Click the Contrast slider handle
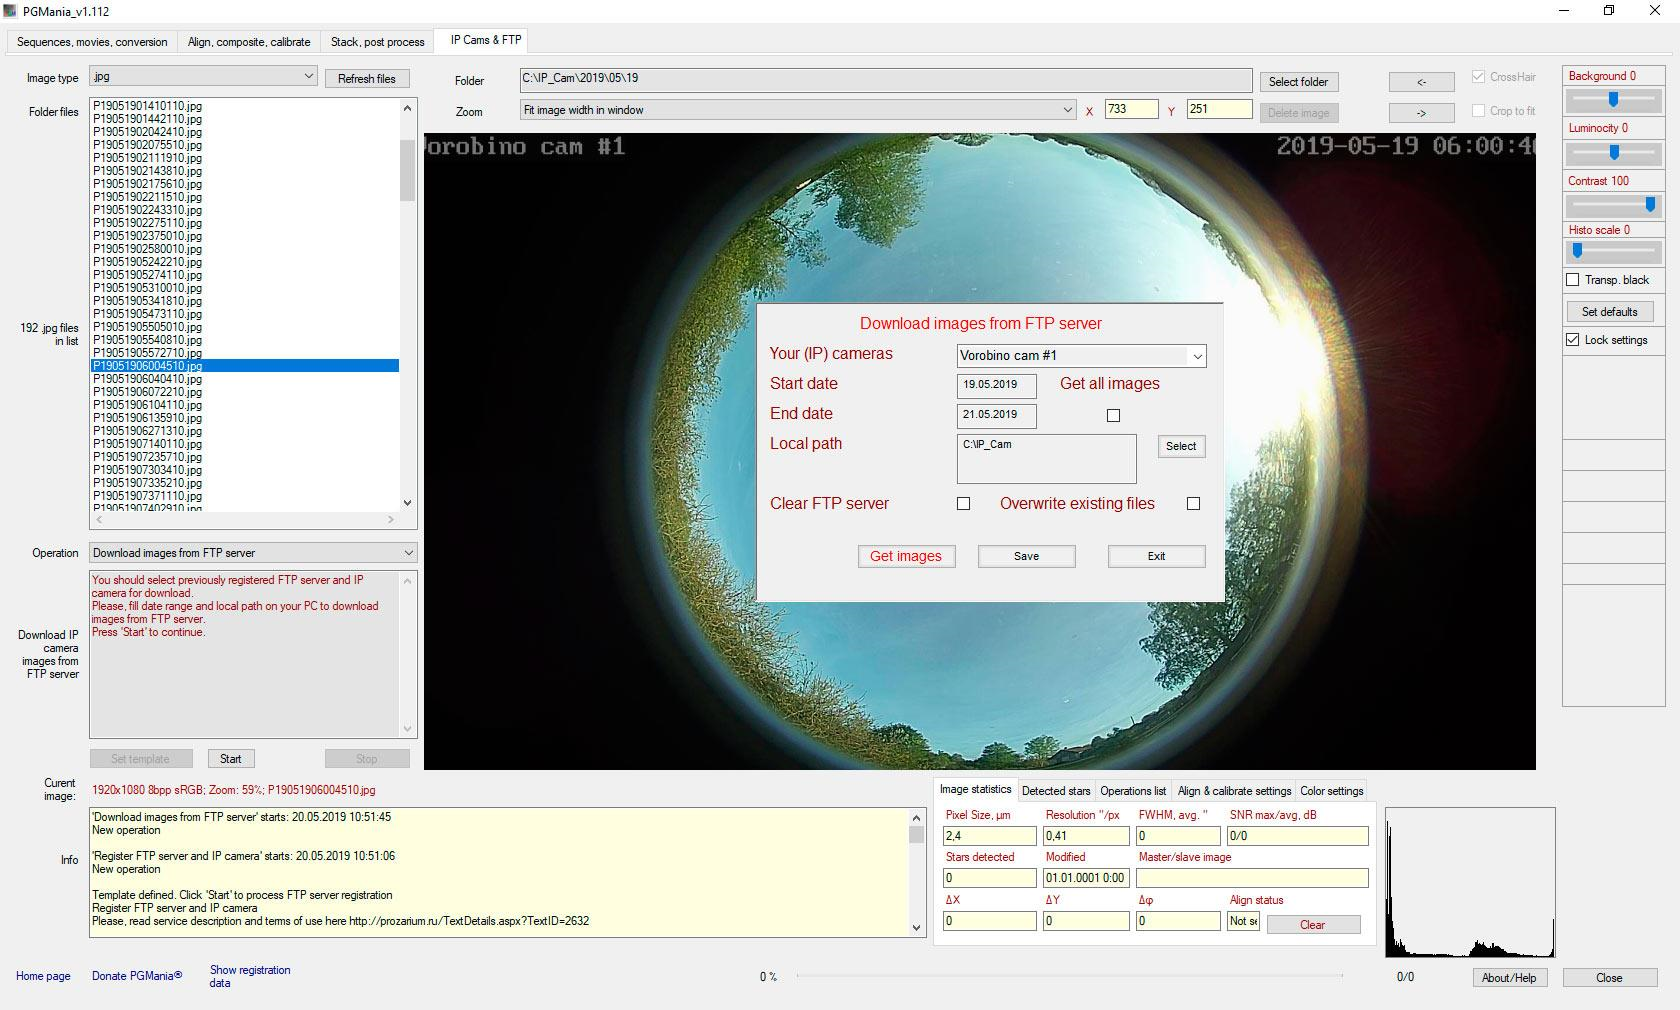 click(1650, 205)
